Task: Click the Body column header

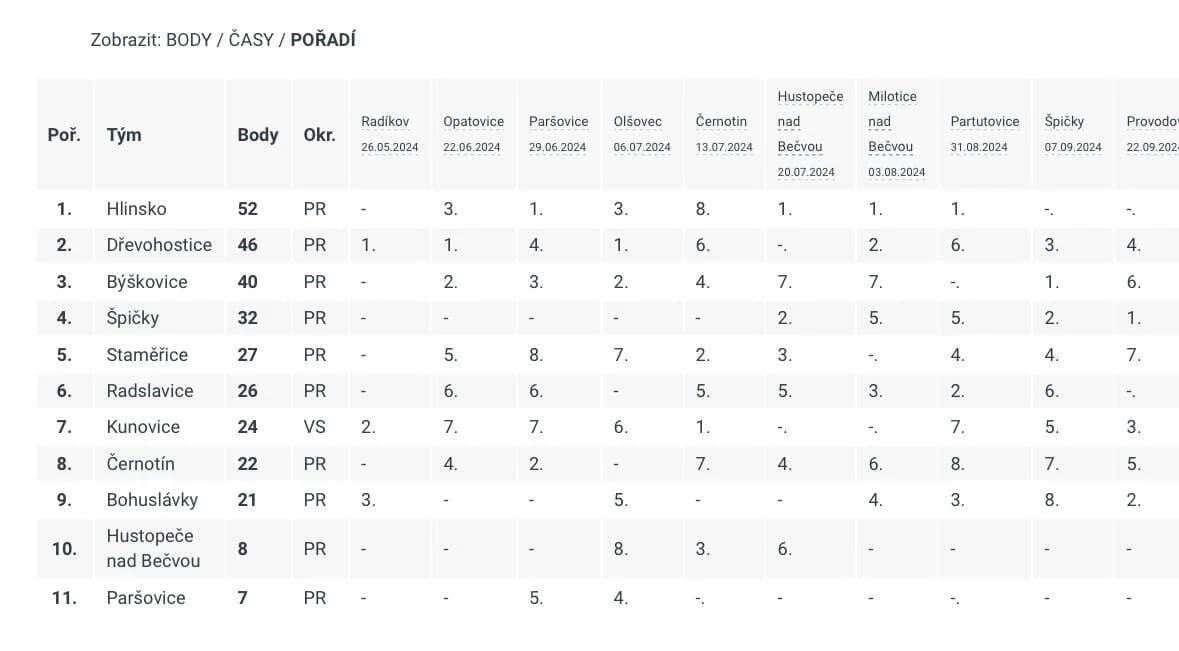Action: [x=258, y=135]
